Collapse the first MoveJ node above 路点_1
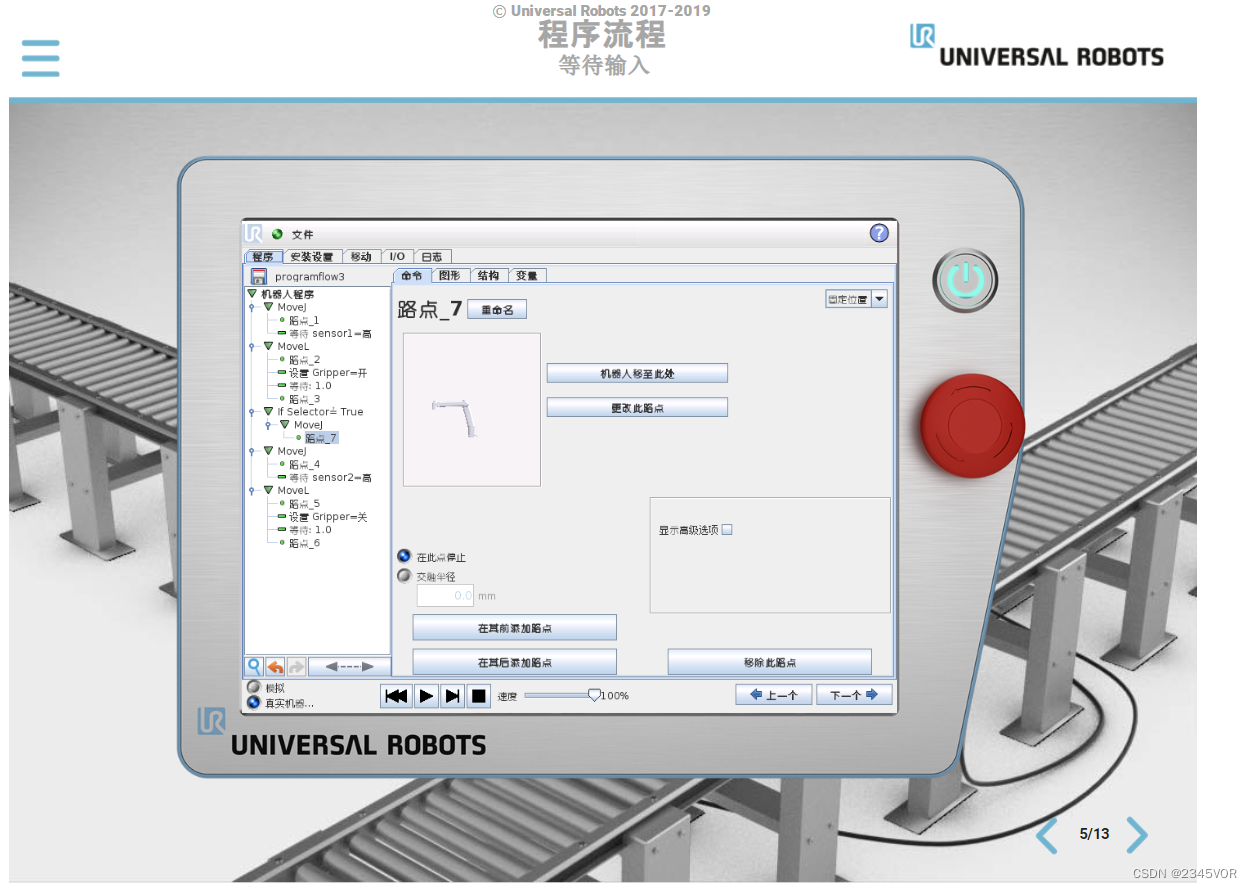The width and height of the screenshot is (1252, 888). (268, 307)
